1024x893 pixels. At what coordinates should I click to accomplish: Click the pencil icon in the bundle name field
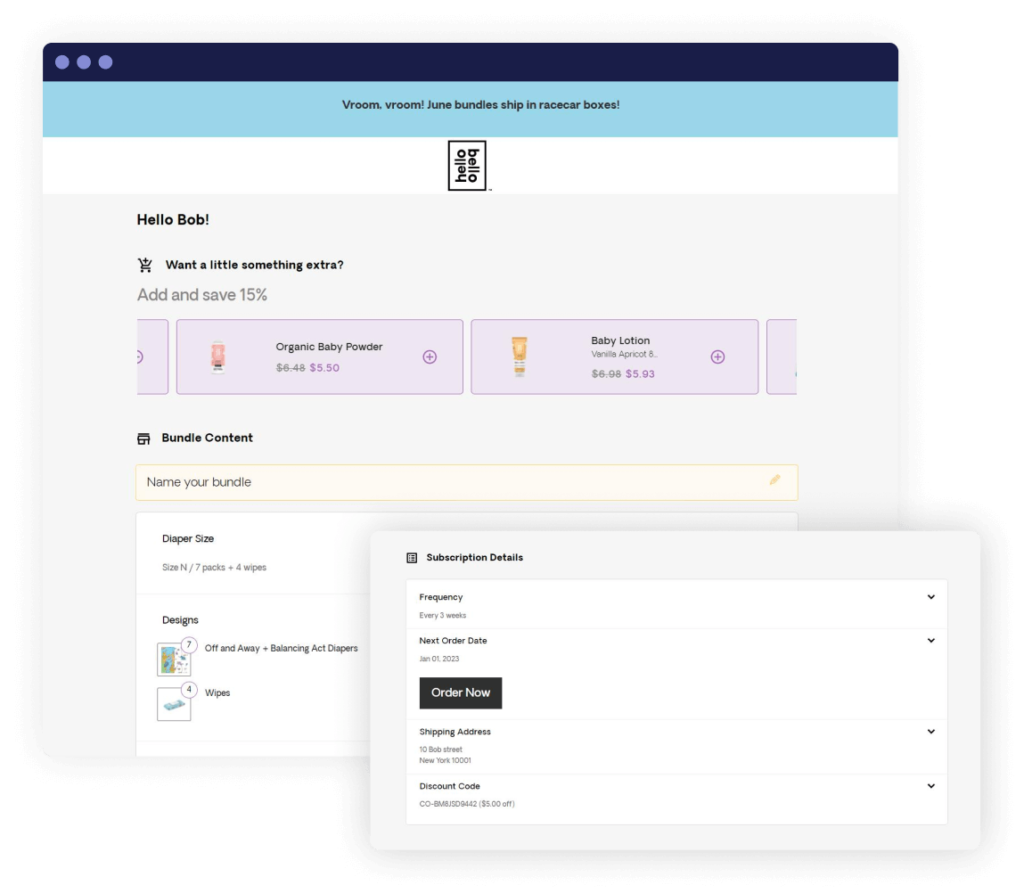[776, 481]
